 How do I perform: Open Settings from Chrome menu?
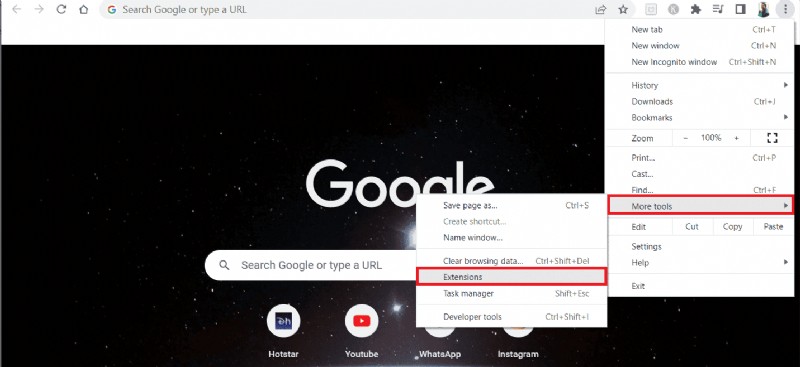click(x=699, y=247)
